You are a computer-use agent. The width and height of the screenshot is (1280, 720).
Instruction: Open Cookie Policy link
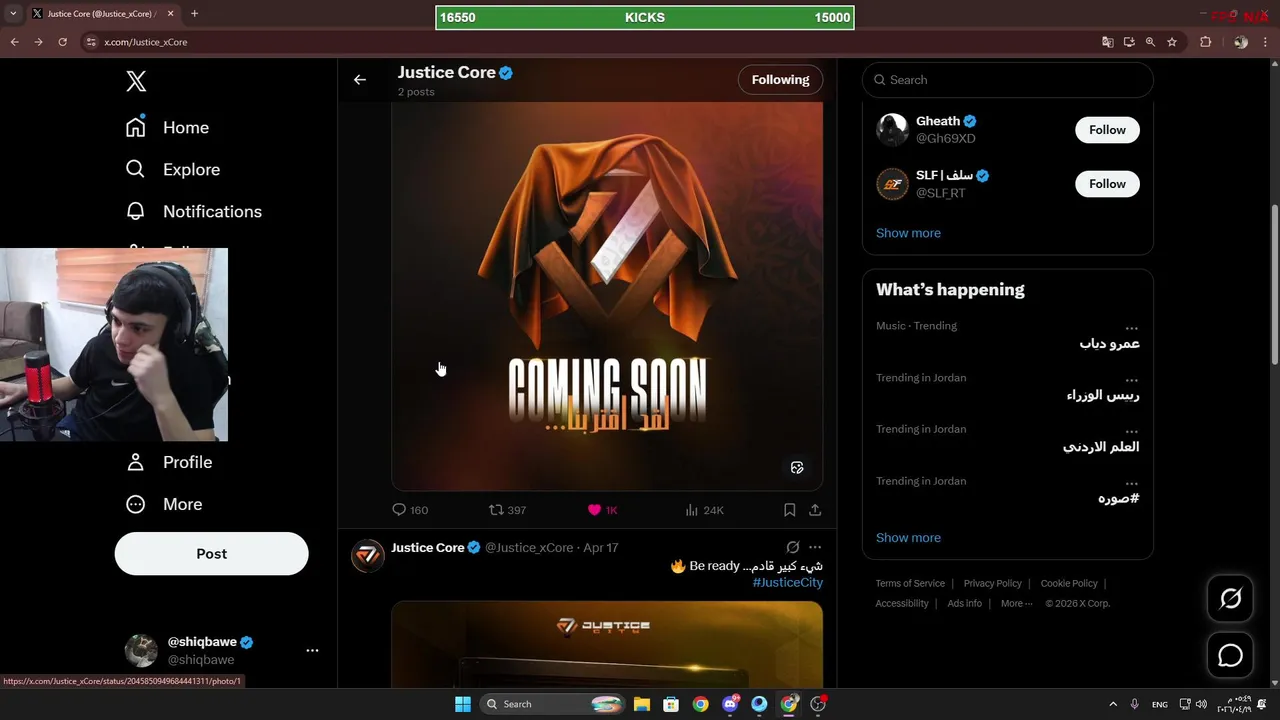(x=1069, y=583)
